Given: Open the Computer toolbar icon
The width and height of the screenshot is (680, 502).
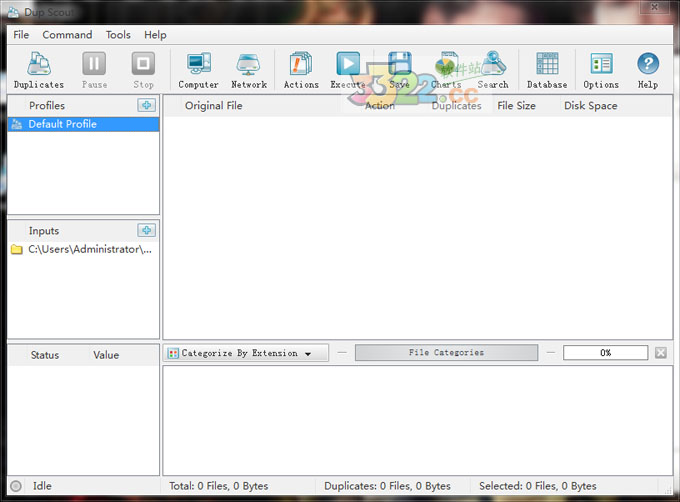Looking at the screenshot, I should pos(199,70).
